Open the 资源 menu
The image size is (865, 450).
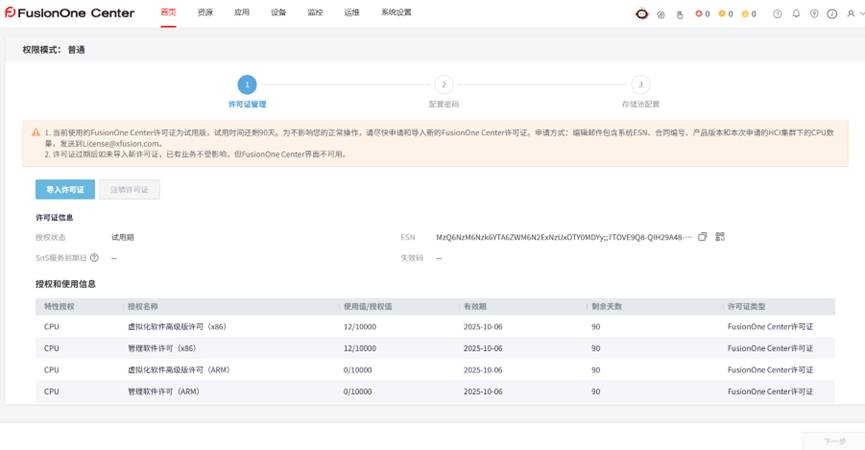tap(205, 12)
